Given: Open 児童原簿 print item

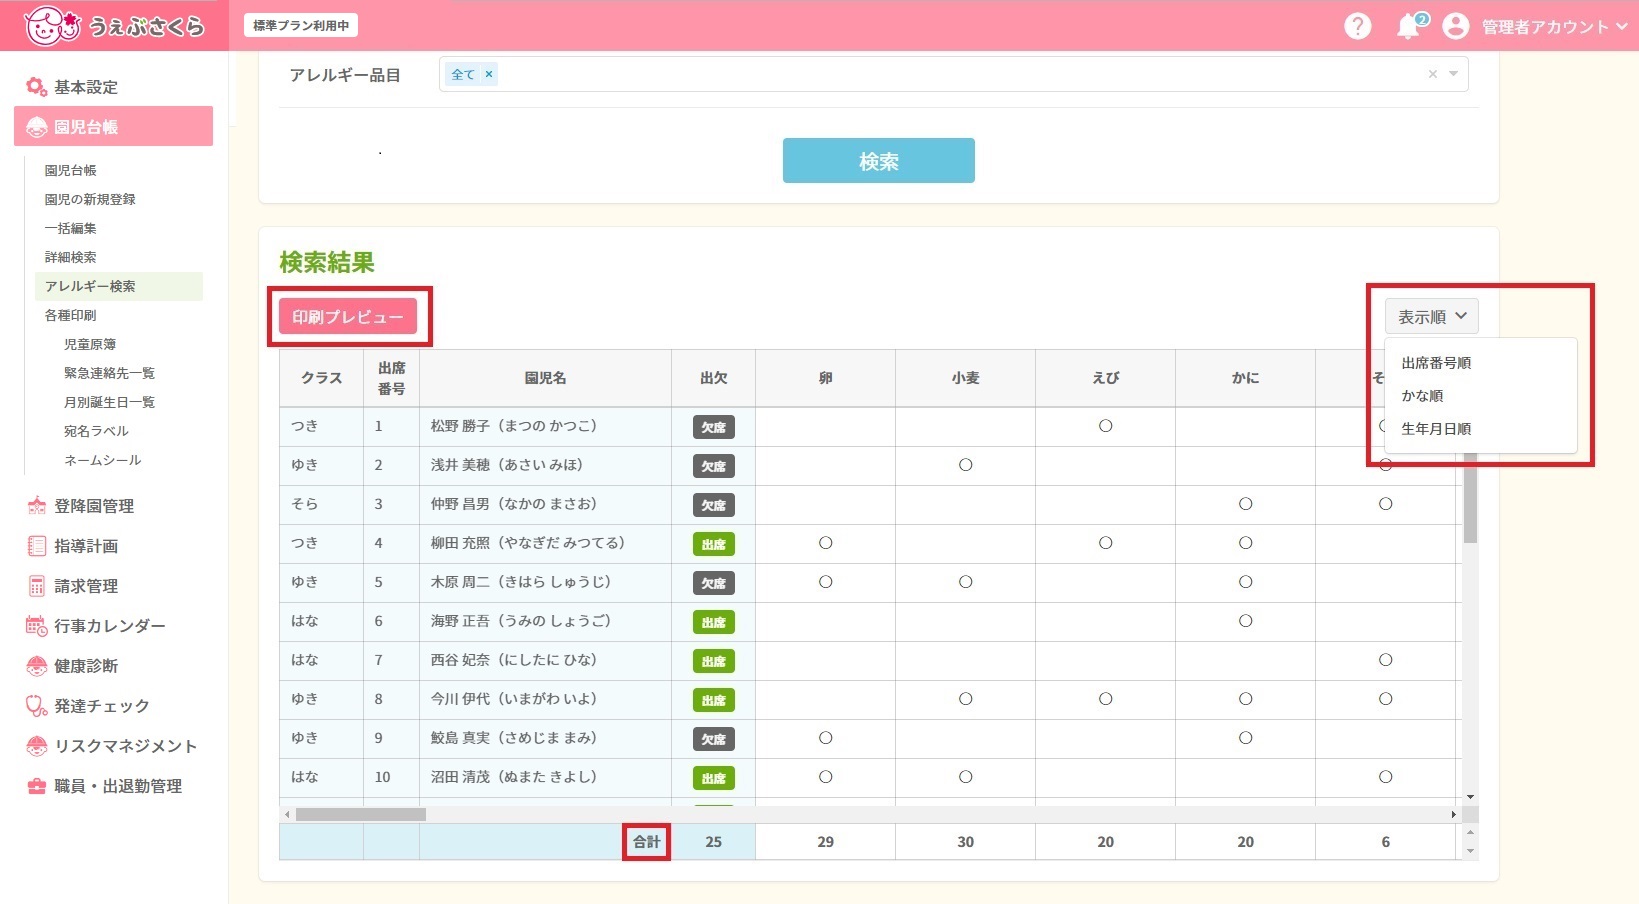Looking at the screenshot, I should [90, 344].
